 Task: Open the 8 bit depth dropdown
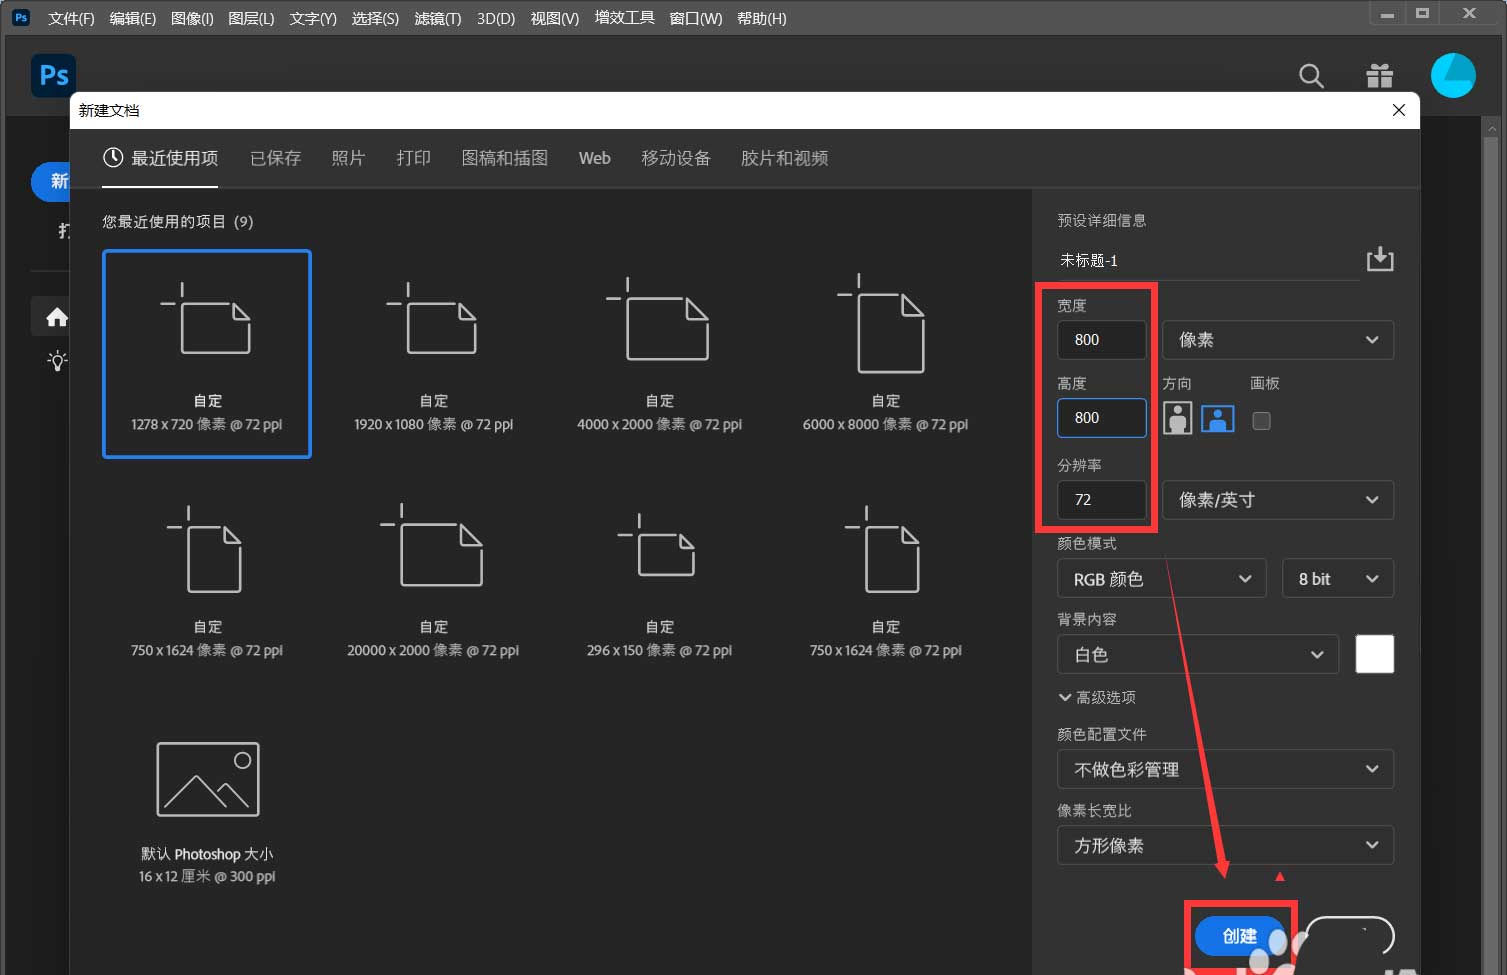(x=1338, y=579)
